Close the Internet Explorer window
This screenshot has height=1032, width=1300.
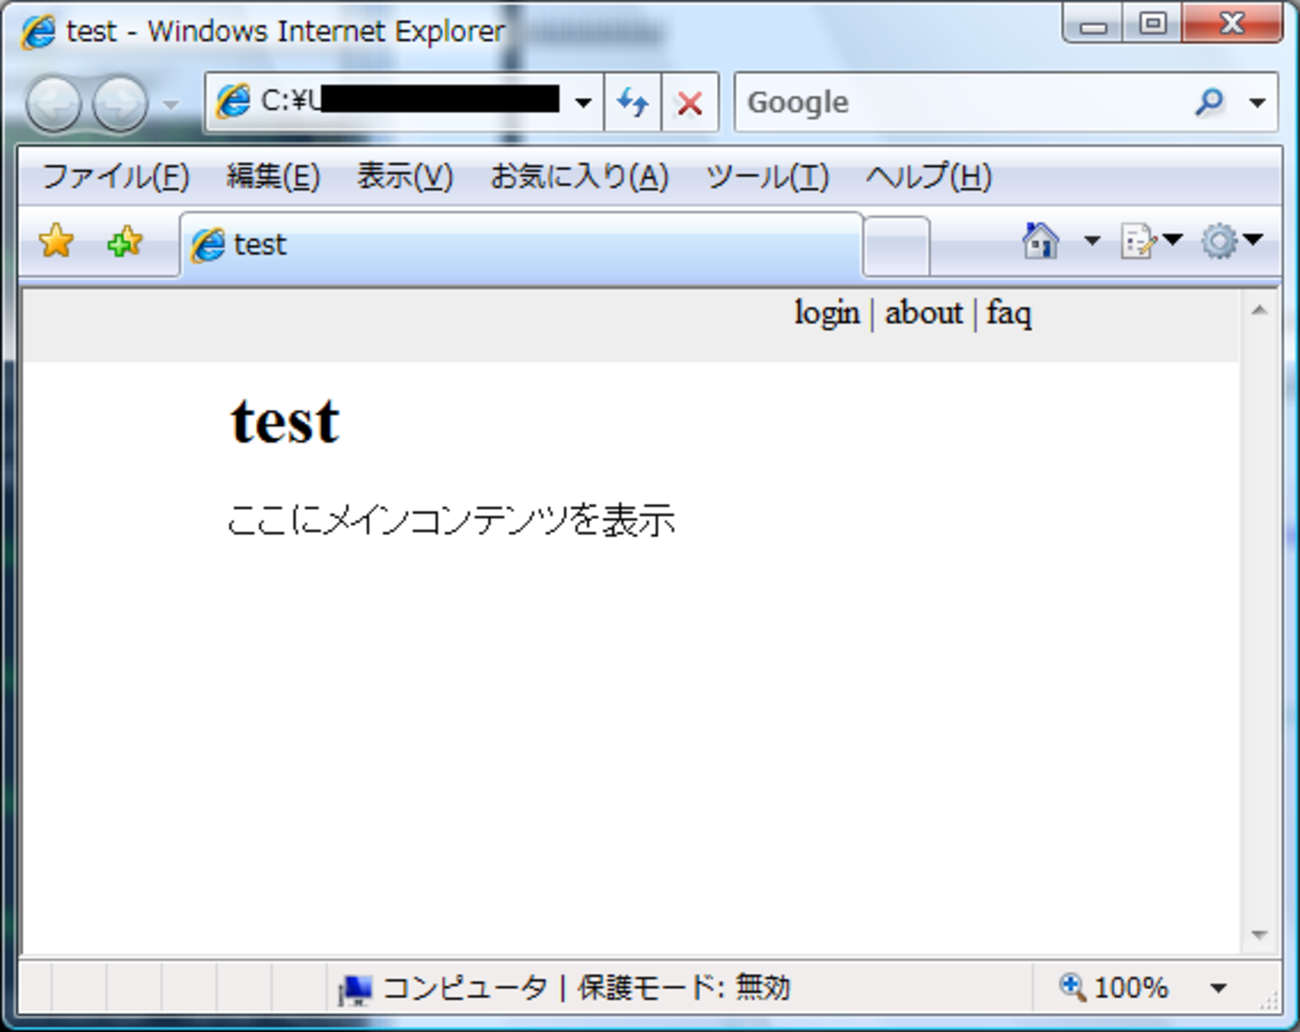(1232, 24)
